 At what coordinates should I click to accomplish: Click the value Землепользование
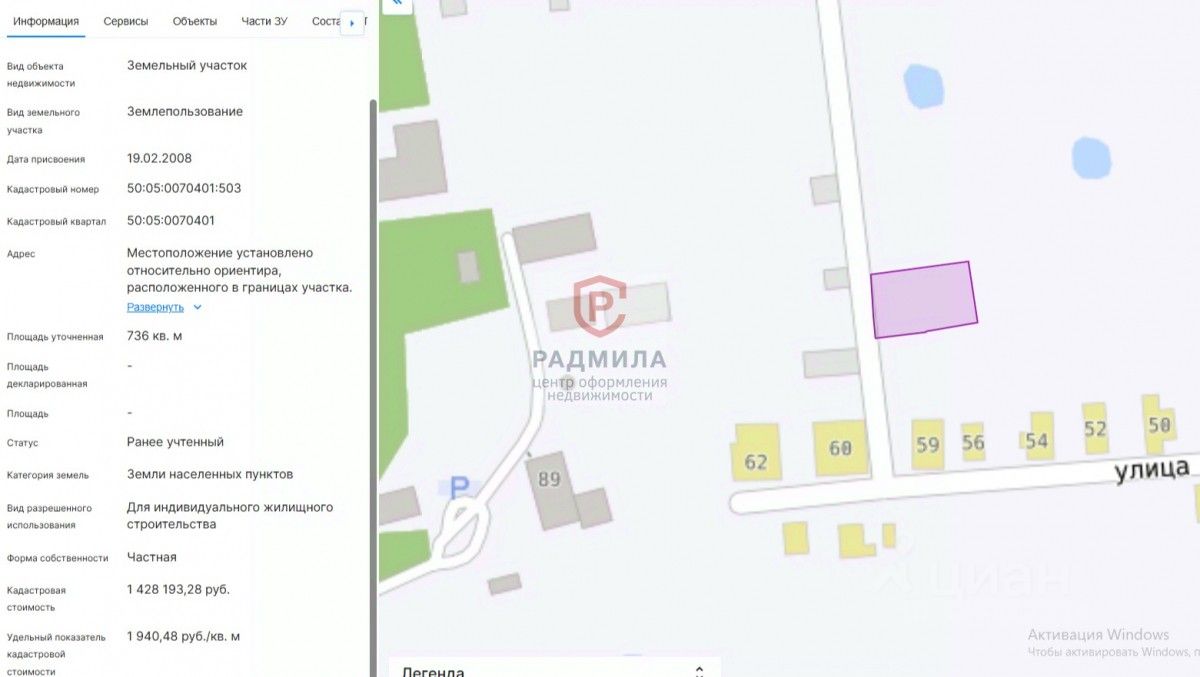(185, 111)
